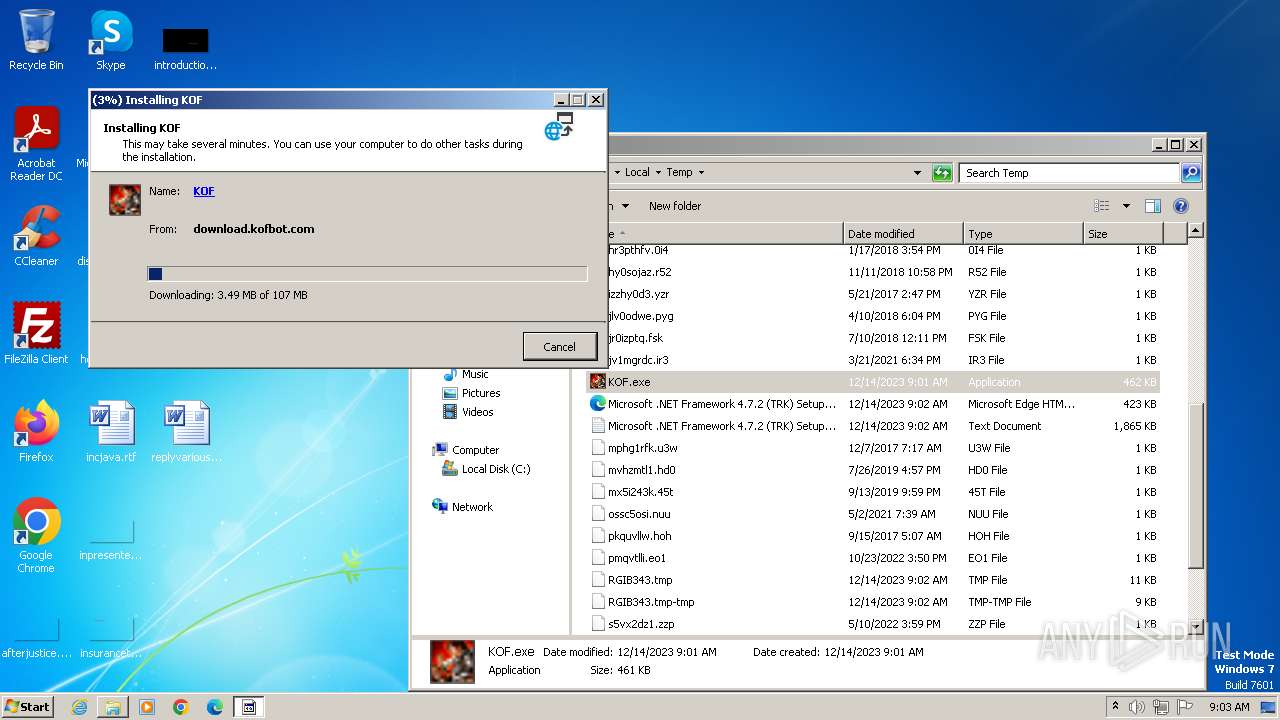Open Microsoft Edge from taskbar
Image resolution: width=1280 pixels, height=720 pixels.
click(x=215, y=707)
